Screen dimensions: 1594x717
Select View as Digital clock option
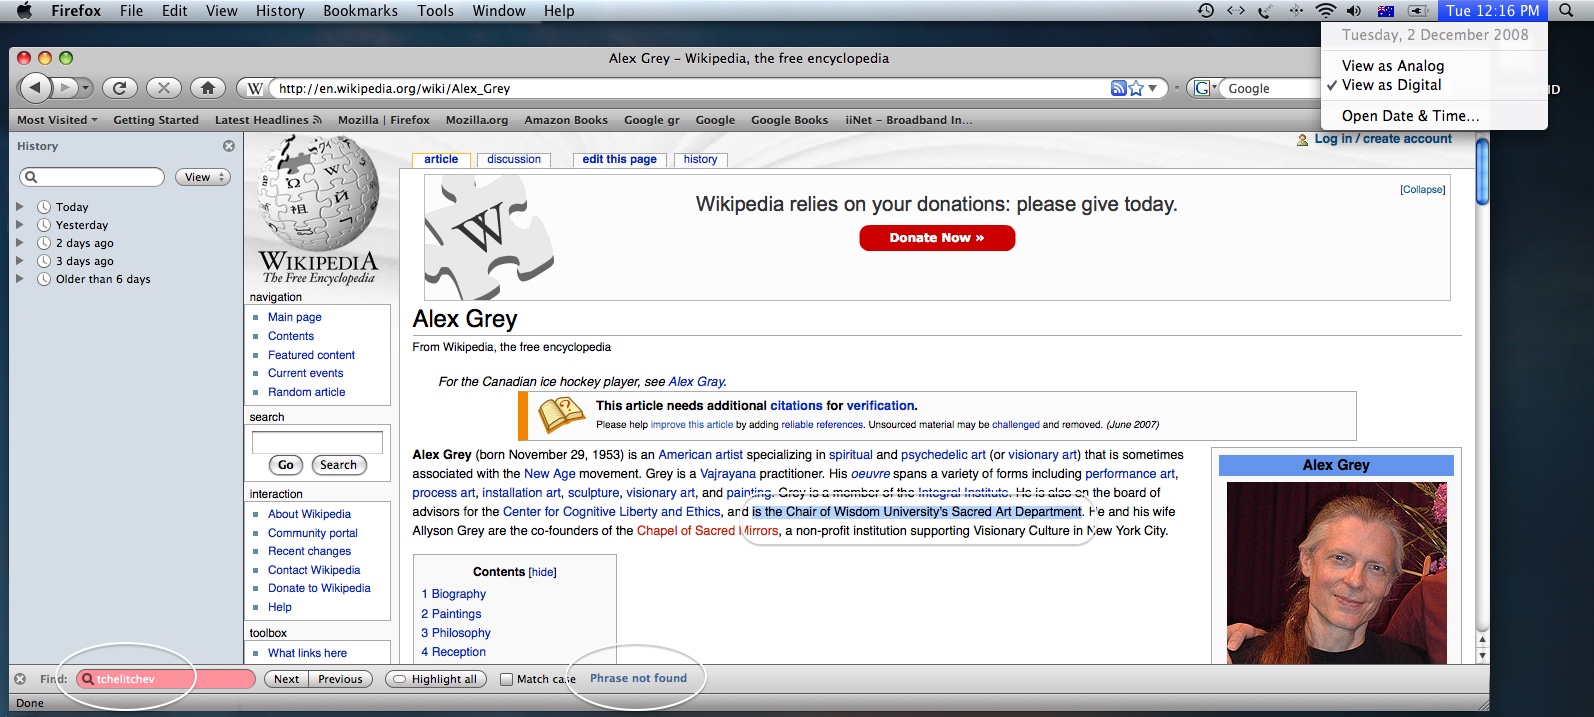[1392, 86]
